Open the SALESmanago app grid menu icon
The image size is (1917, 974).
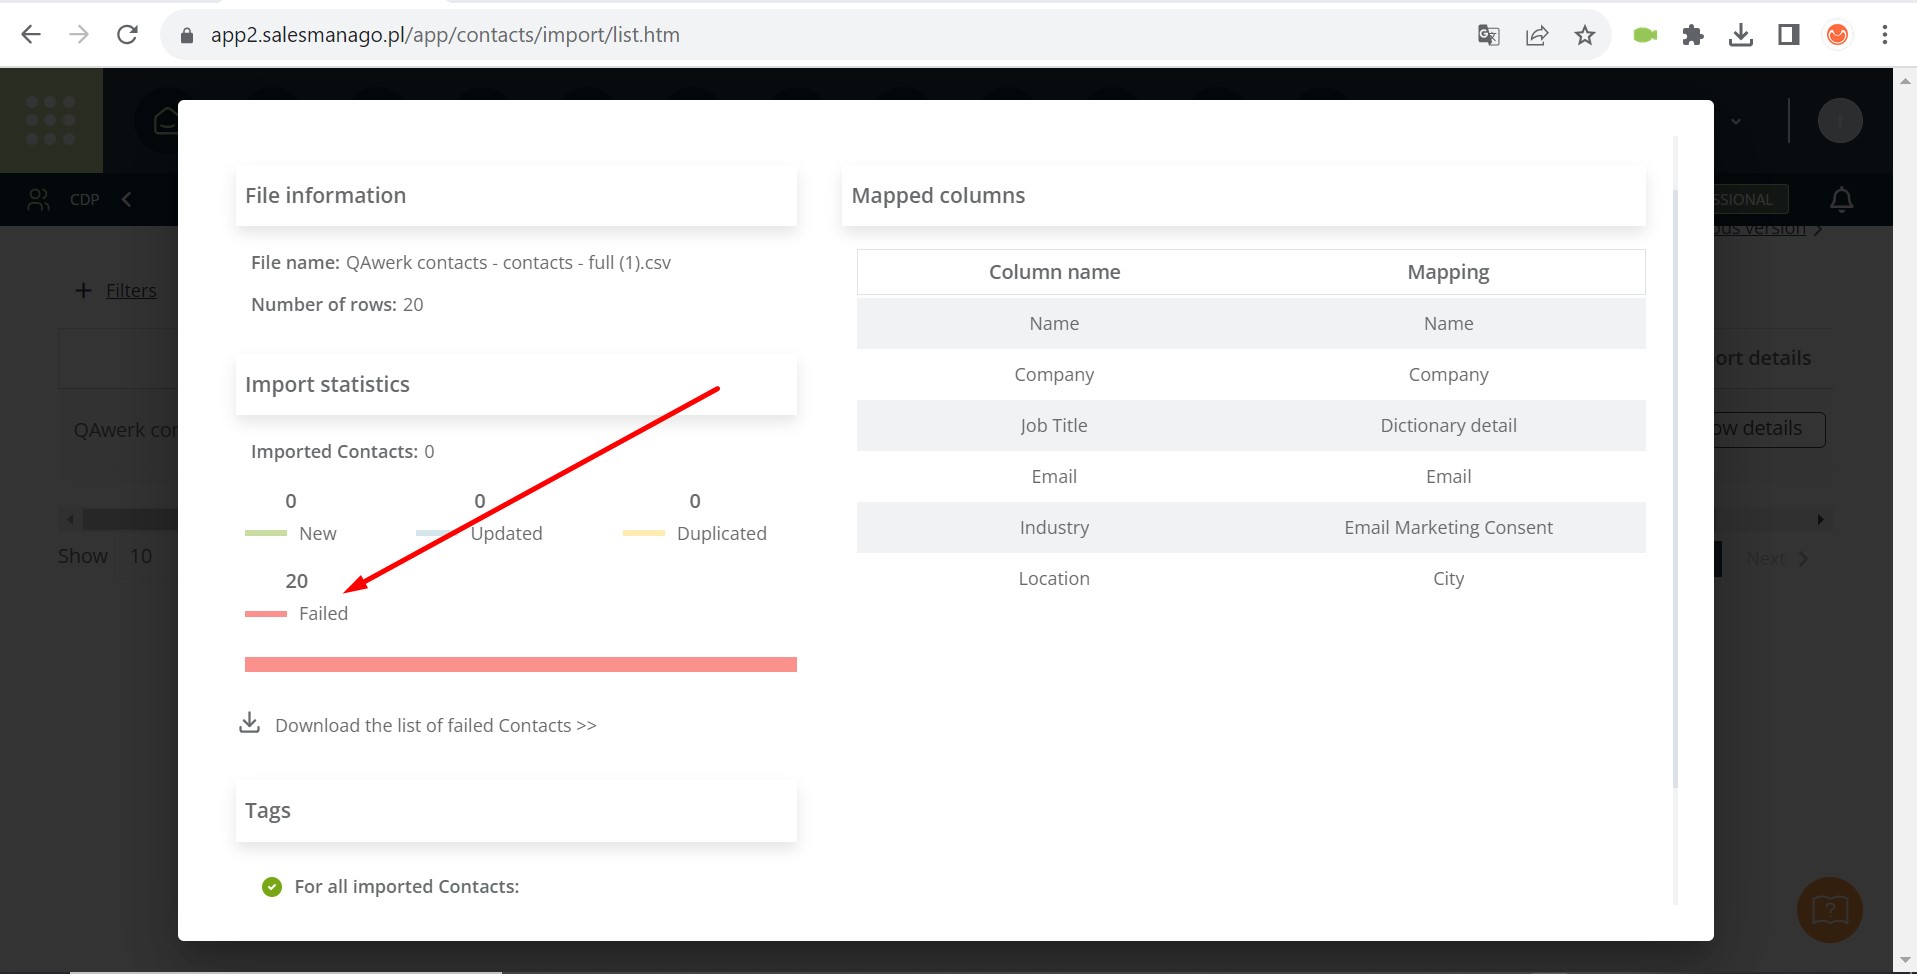click(51, 121)
